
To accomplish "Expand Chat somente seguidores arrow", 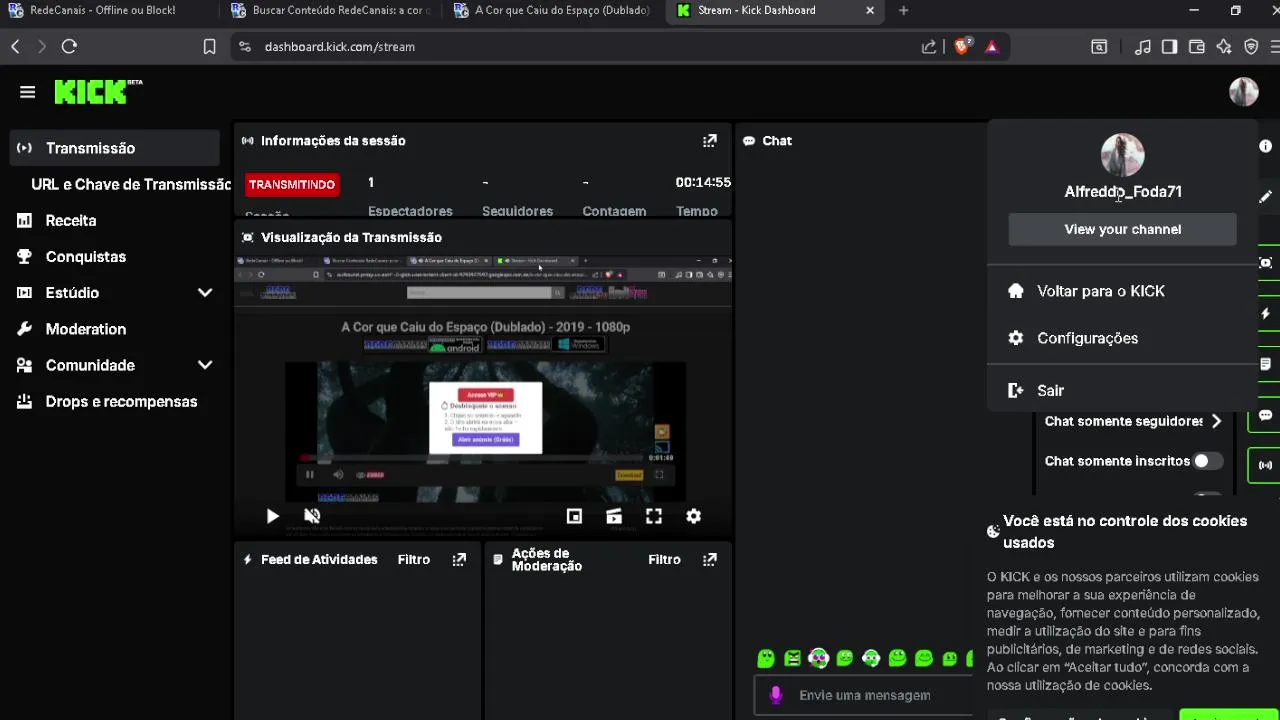I will (1216, 421).
